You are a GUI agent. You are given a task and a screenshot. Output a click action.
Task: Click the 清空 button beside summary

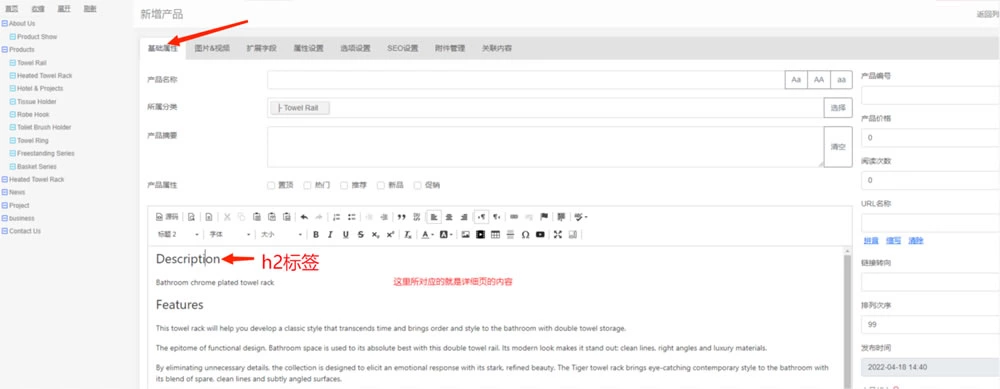pos(838,147)
